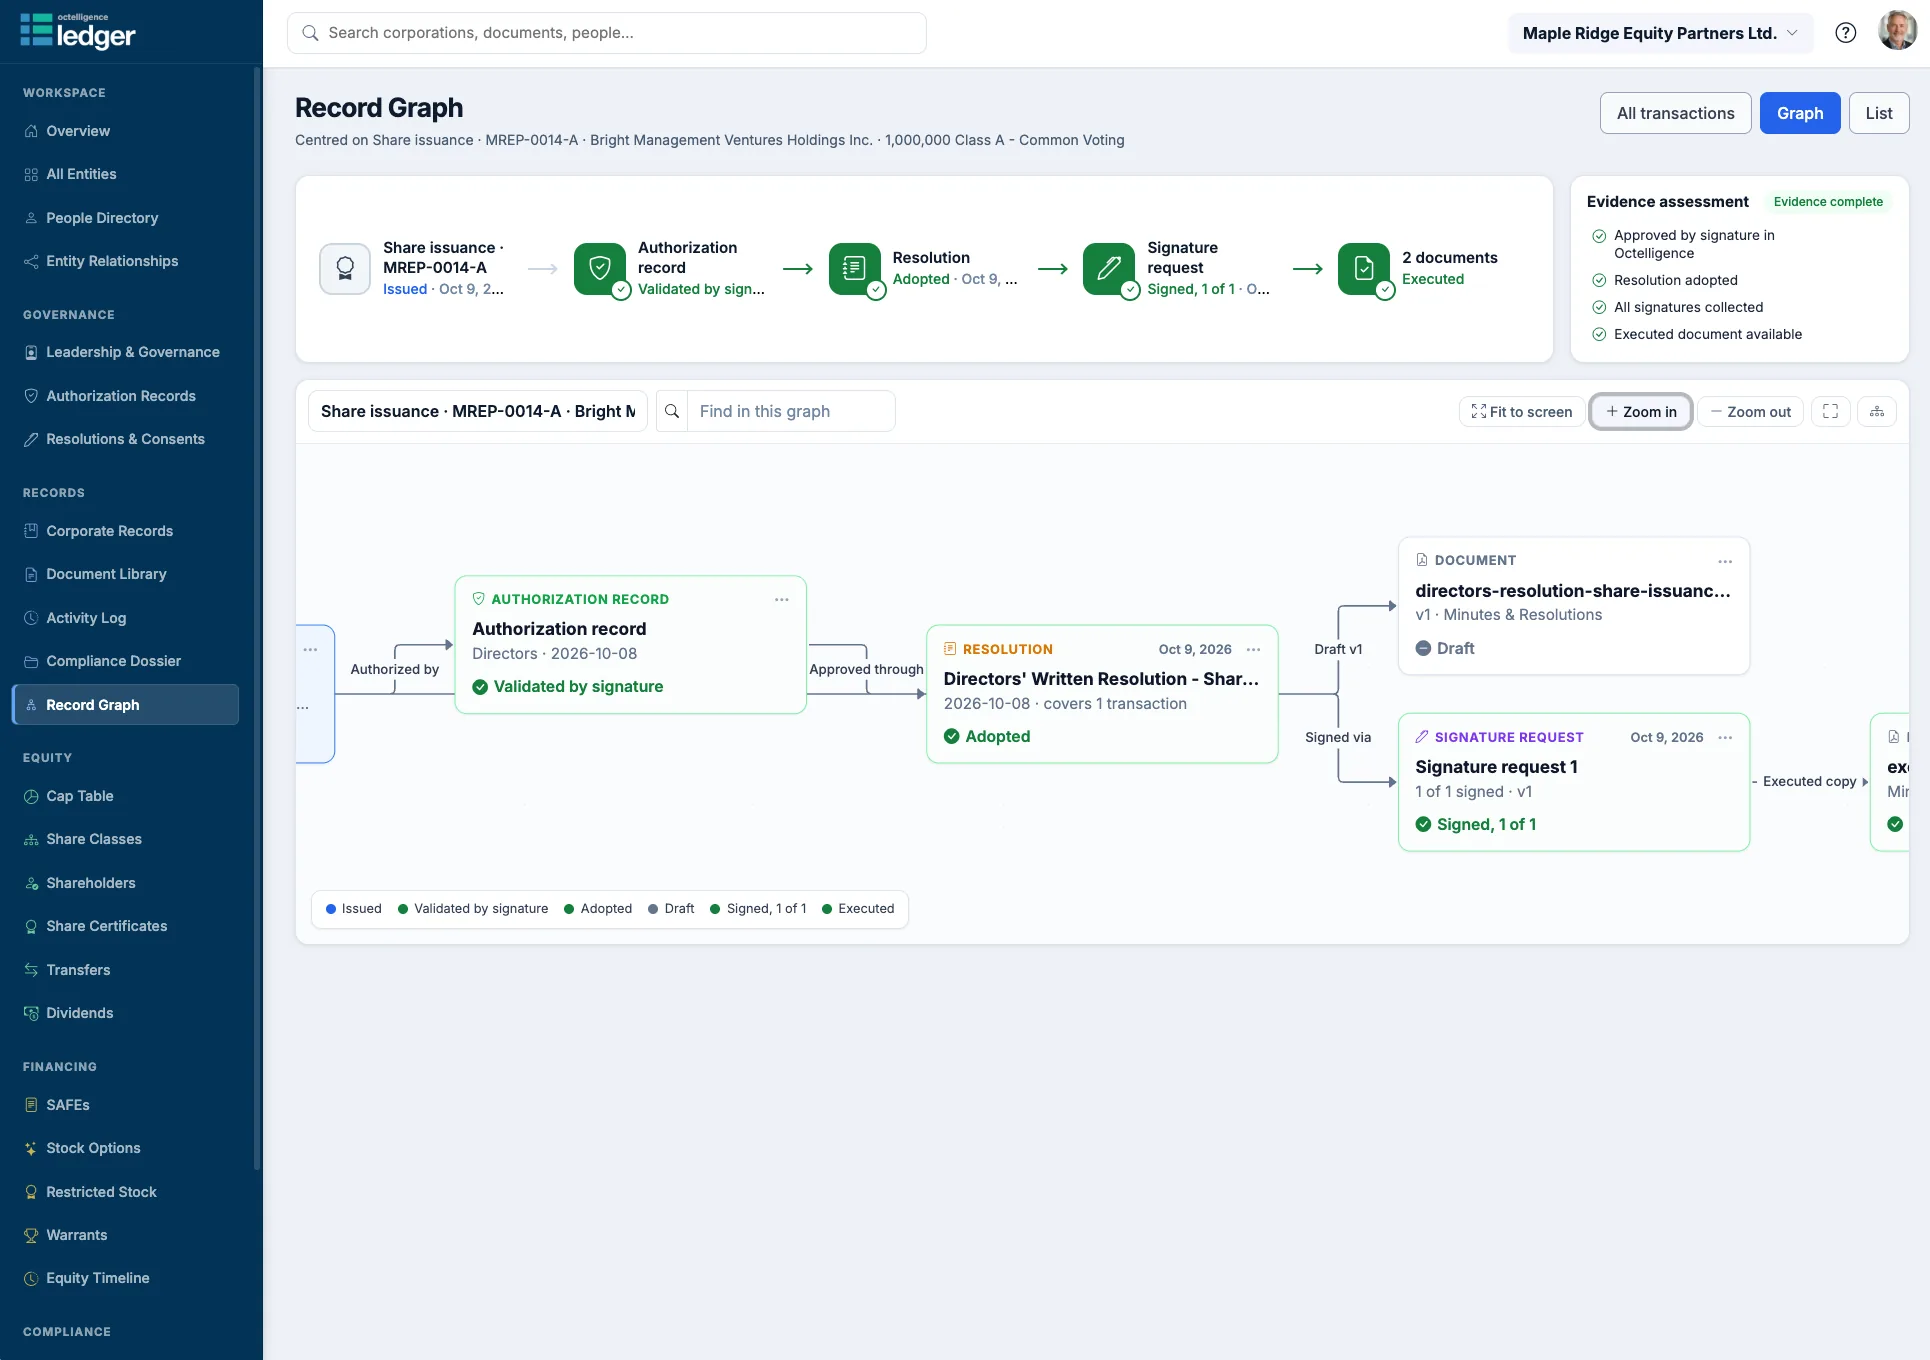Open Authorization Records in the sidebar
Viewport: 1930px width, 1360px height.
[125, 396]
